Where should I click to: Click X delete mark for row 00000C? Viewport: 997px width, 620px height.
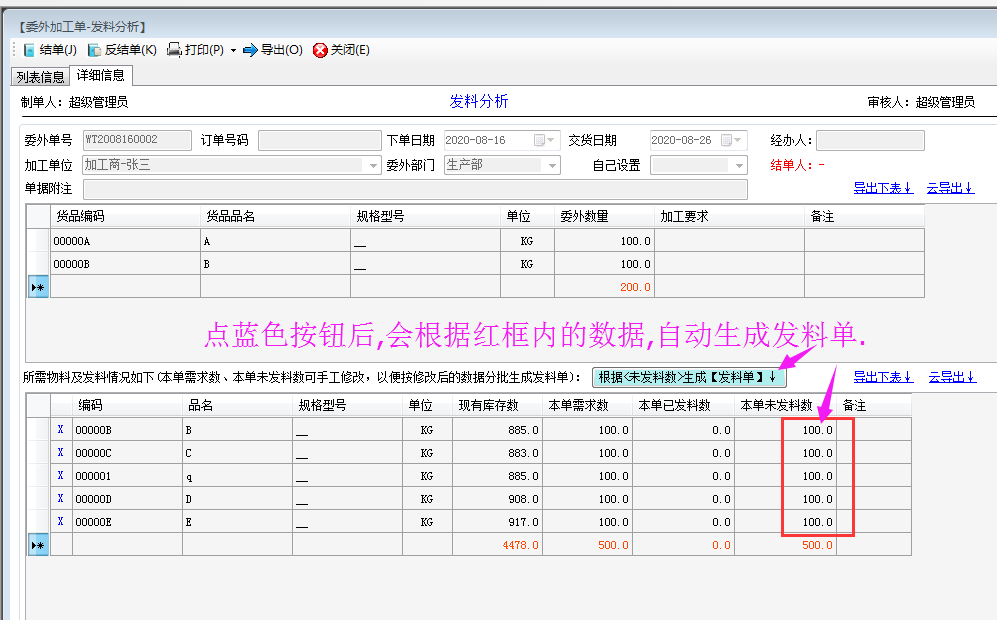(60, 453)
